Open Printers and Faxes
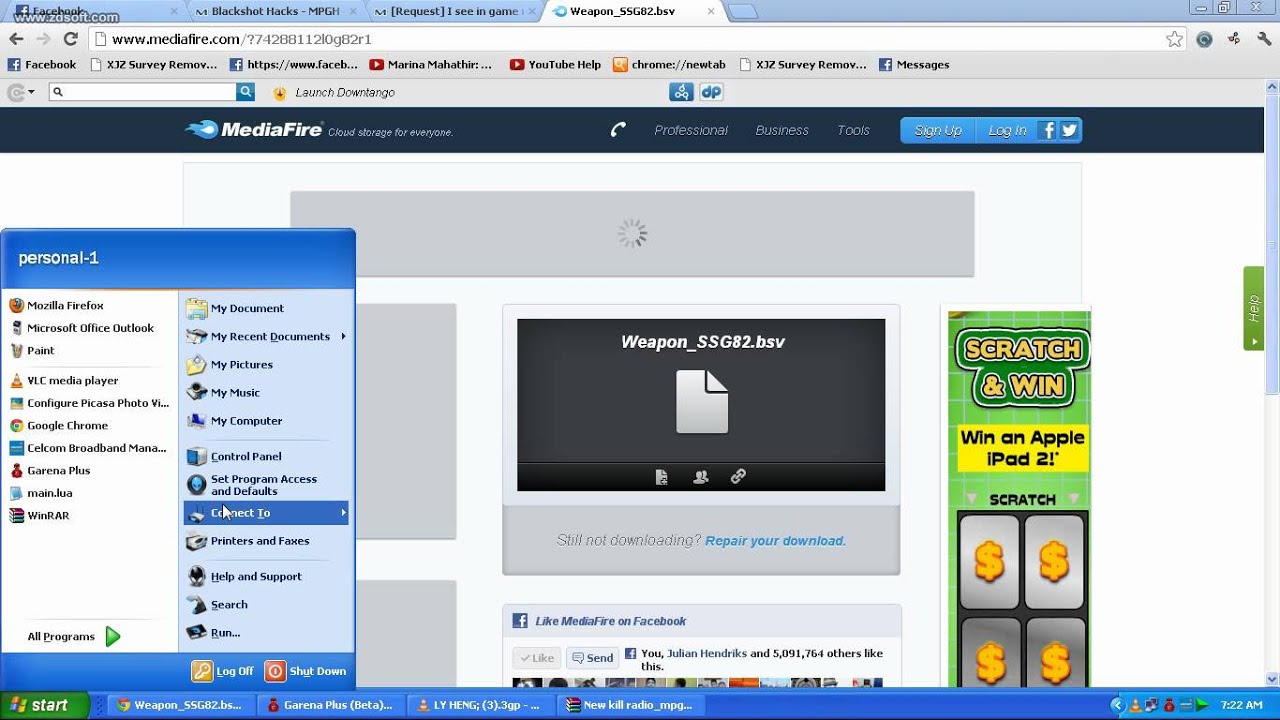This screenshot has width=1280, height=720. [248, 541]
